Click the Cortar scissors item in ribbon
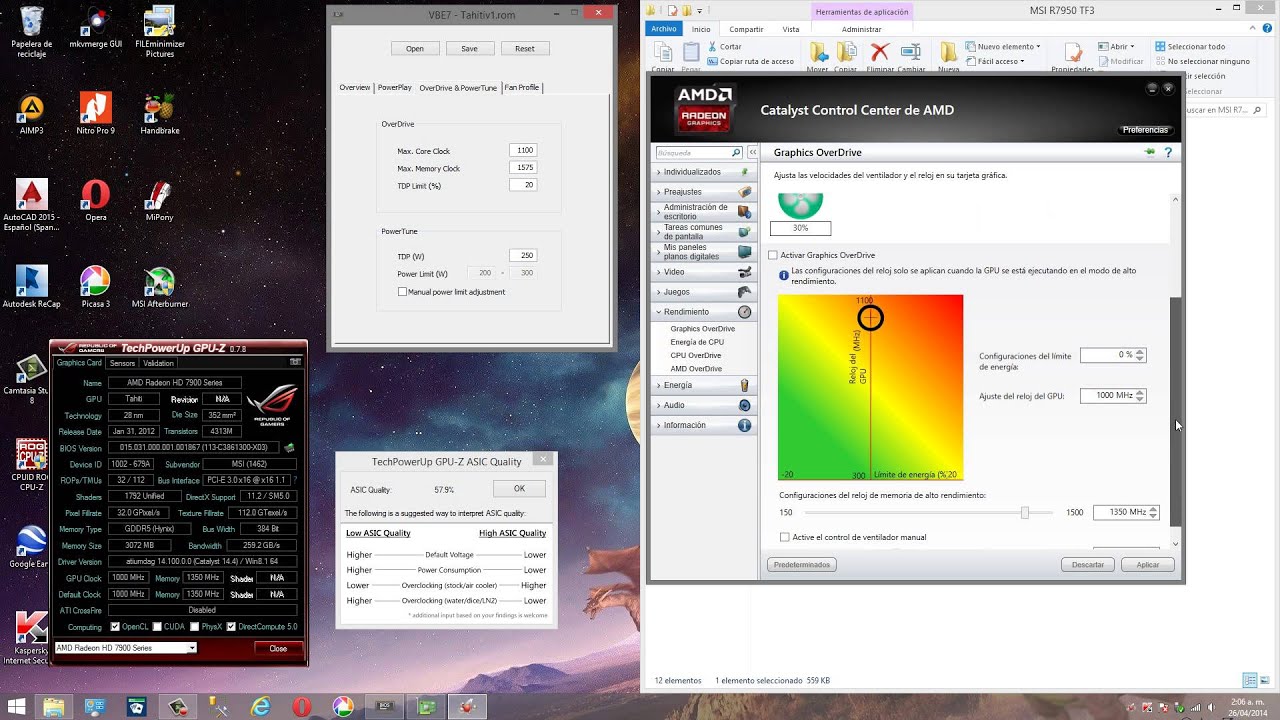Image resolution: width=1280 pixels, height=720 pixels. coord(725,47)
